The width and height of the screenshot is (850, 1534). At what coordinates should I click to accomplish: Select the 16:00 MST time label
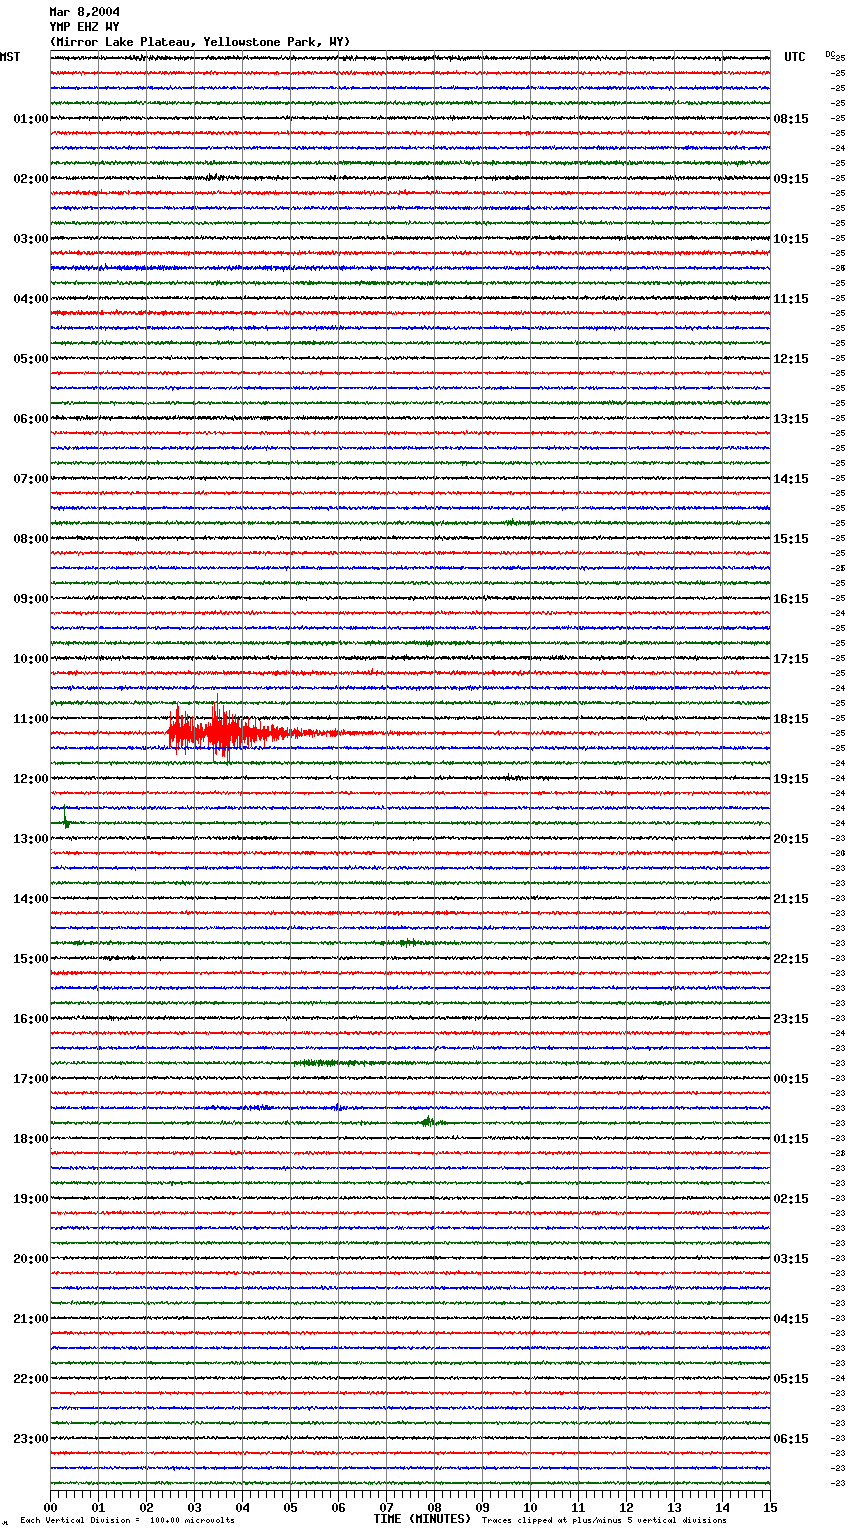[x=31, y=1019]
